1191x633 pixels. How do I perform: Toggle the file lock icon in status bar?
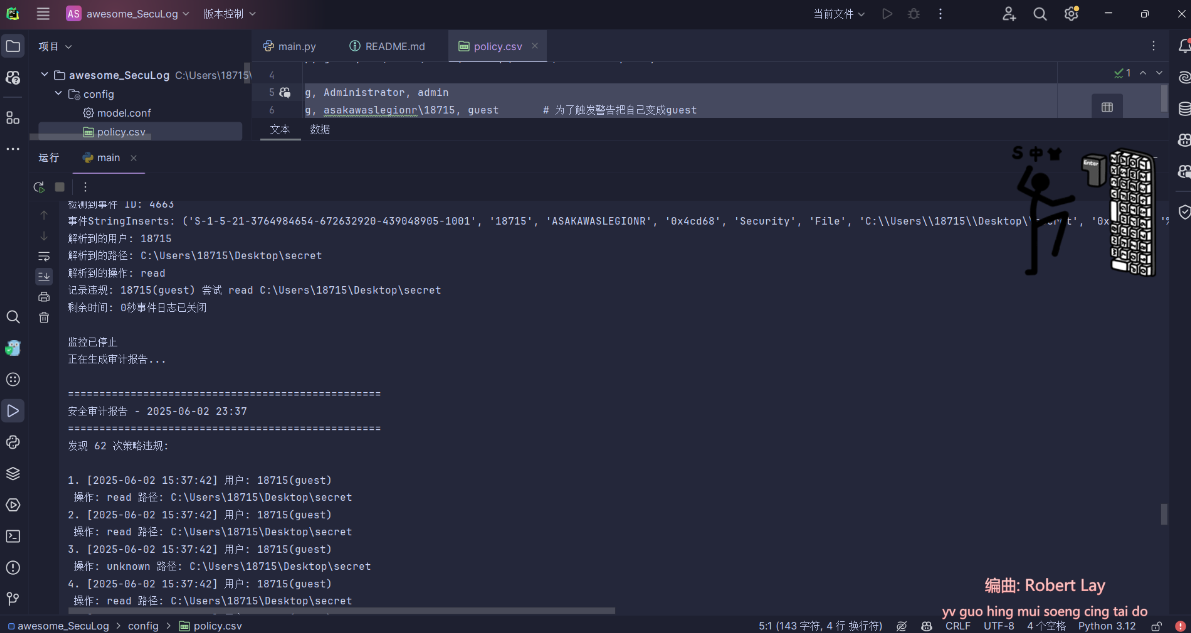coord(1156,625)
